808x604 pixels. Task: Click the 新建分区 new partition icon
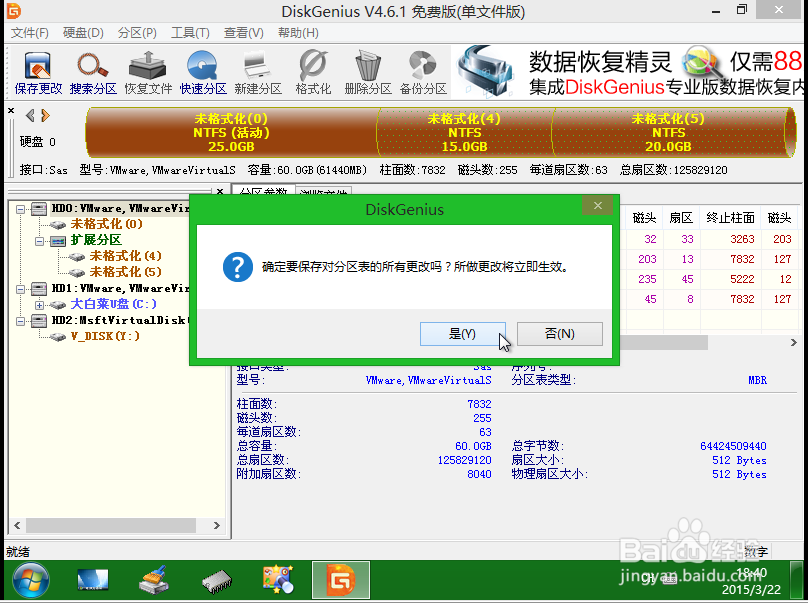(258, 73)
